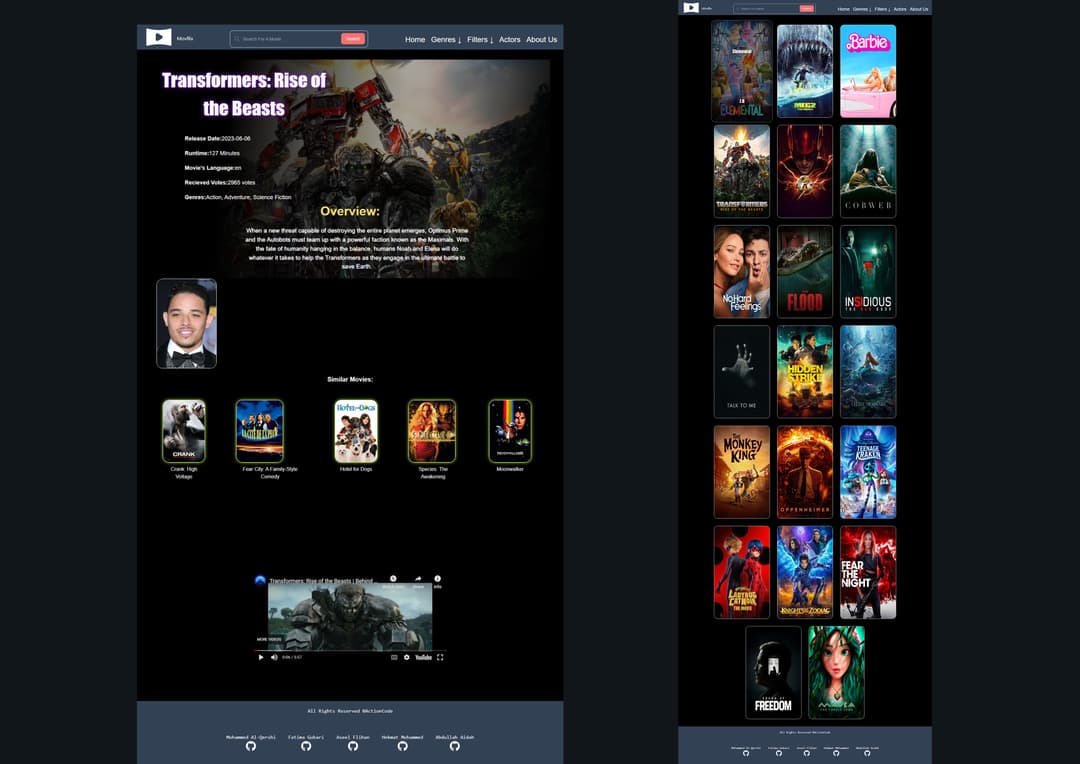
Task: Open the last GitHub icon in grid page footer
Action: click(867, 753)
